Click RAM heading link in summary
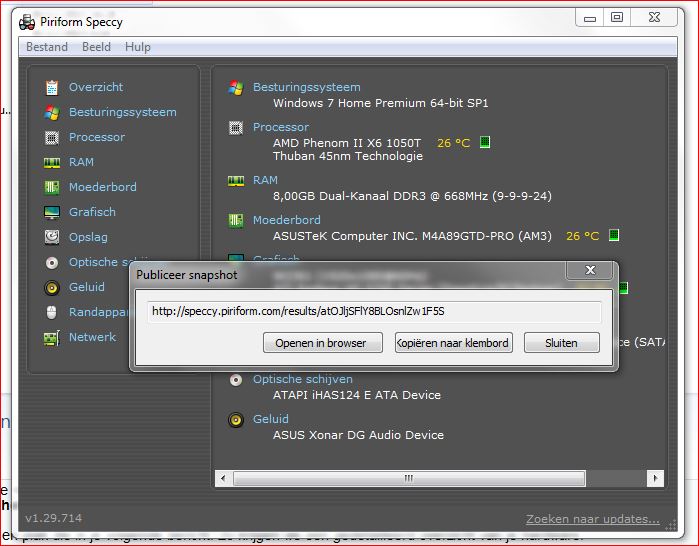Image resolution: width=699 pixels, height=546 pixels. [x=265, y=180]
